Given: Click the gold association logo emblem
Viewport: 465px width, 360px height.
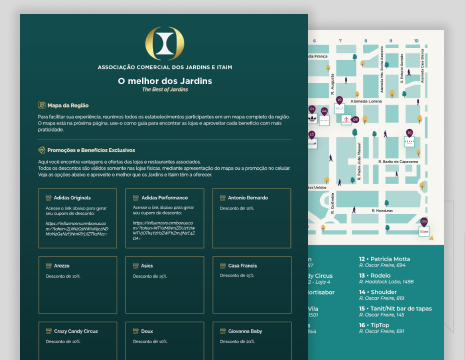Looking at the screenshot, I should pyautogui.click(x=165, y=43).
